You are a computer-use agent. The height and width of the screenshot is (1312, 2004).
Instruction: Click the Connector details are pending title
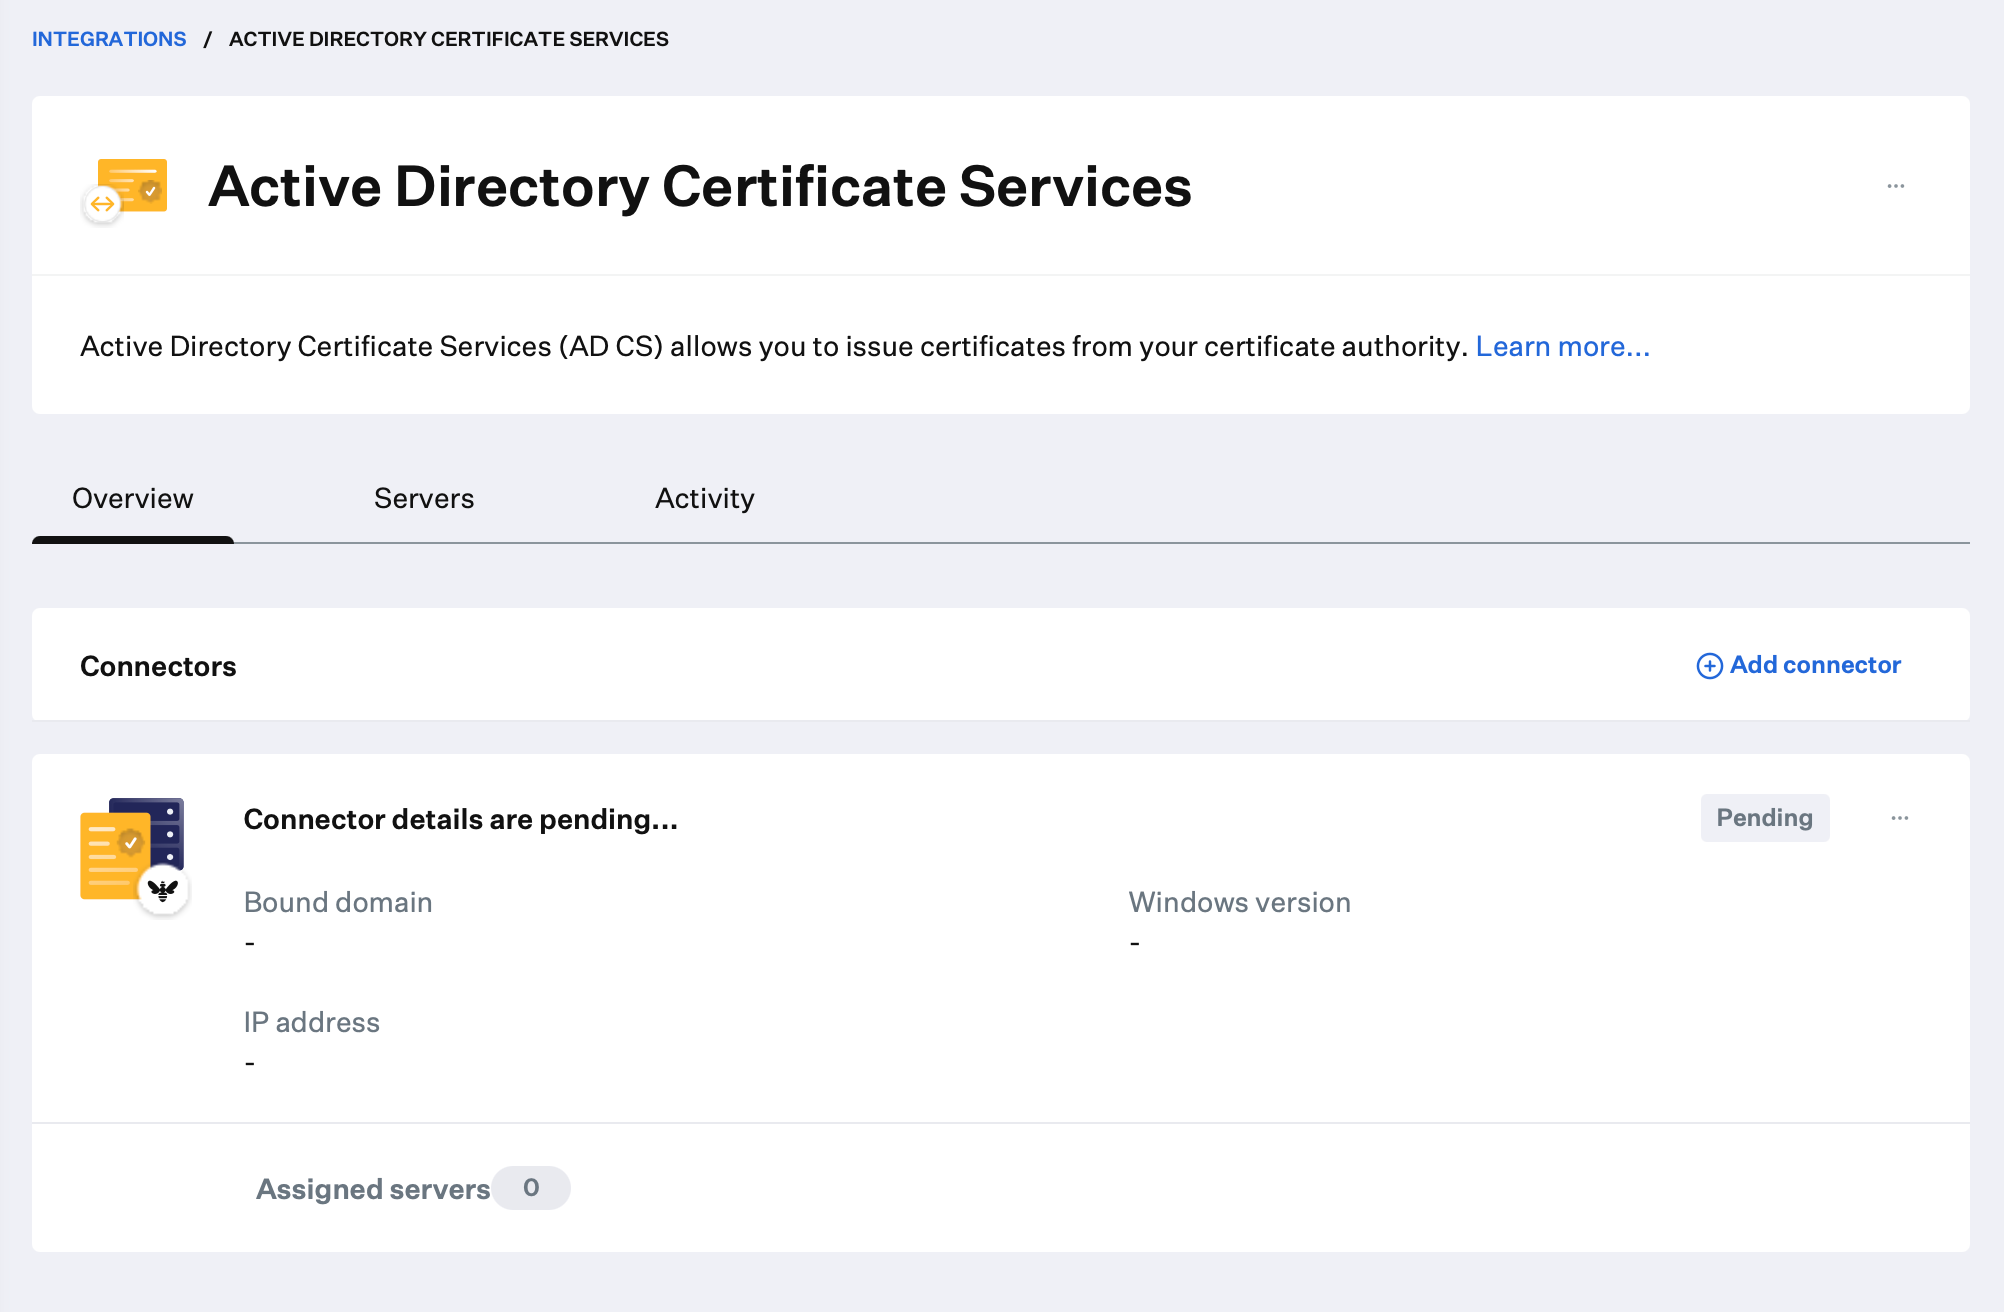point(461,819)
